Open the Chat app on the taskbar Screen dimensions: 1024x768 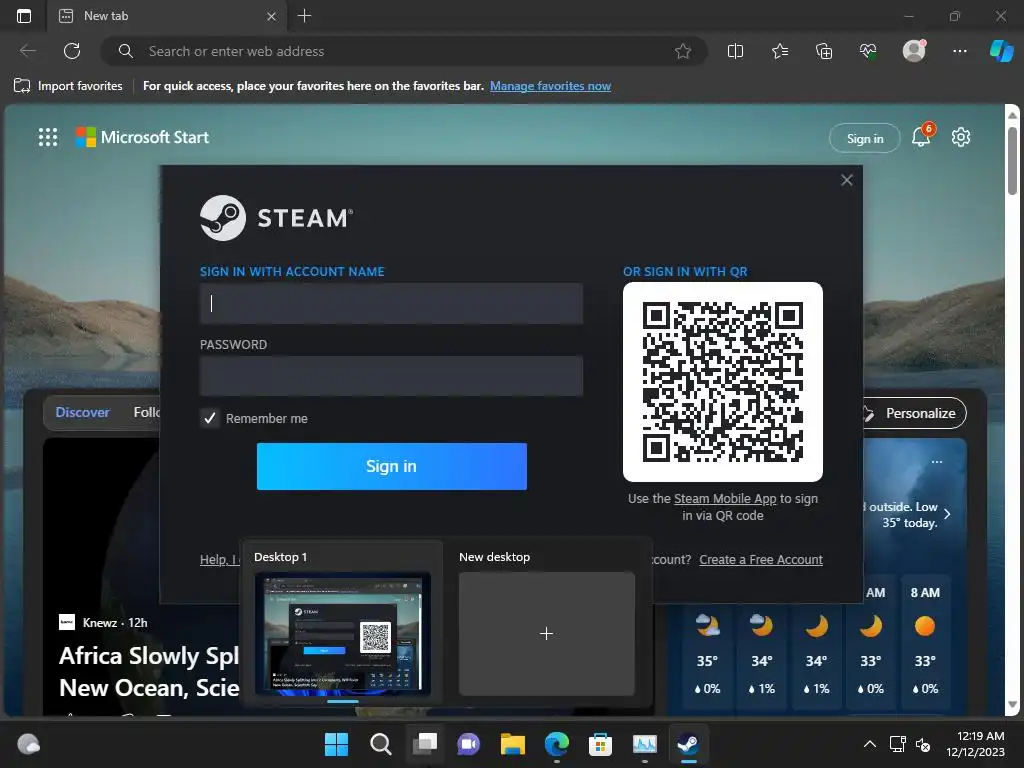[468, 744]
